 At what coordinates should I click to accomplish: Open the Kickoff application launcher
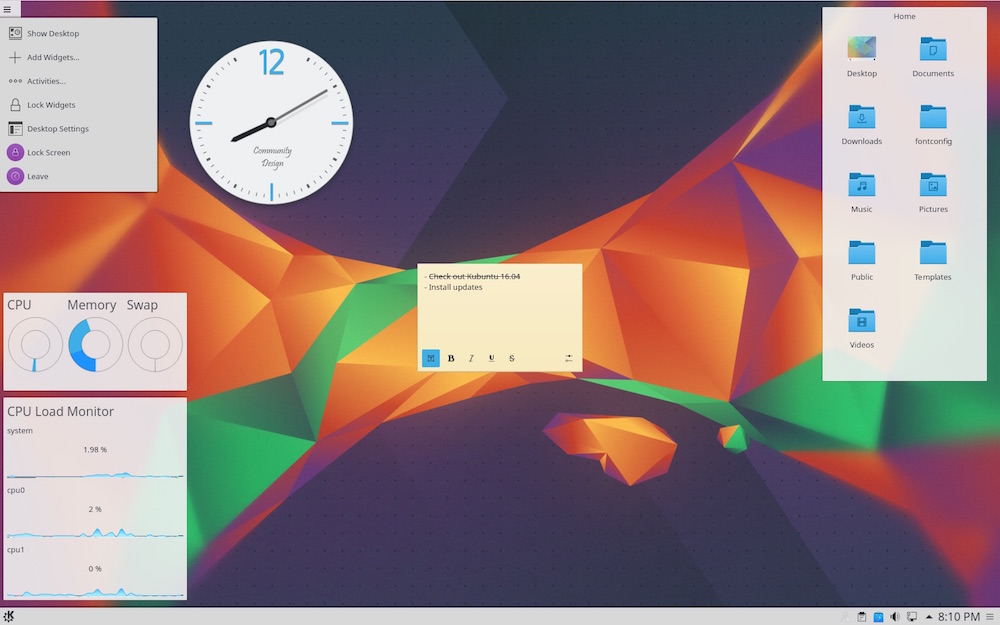[8, 616]
